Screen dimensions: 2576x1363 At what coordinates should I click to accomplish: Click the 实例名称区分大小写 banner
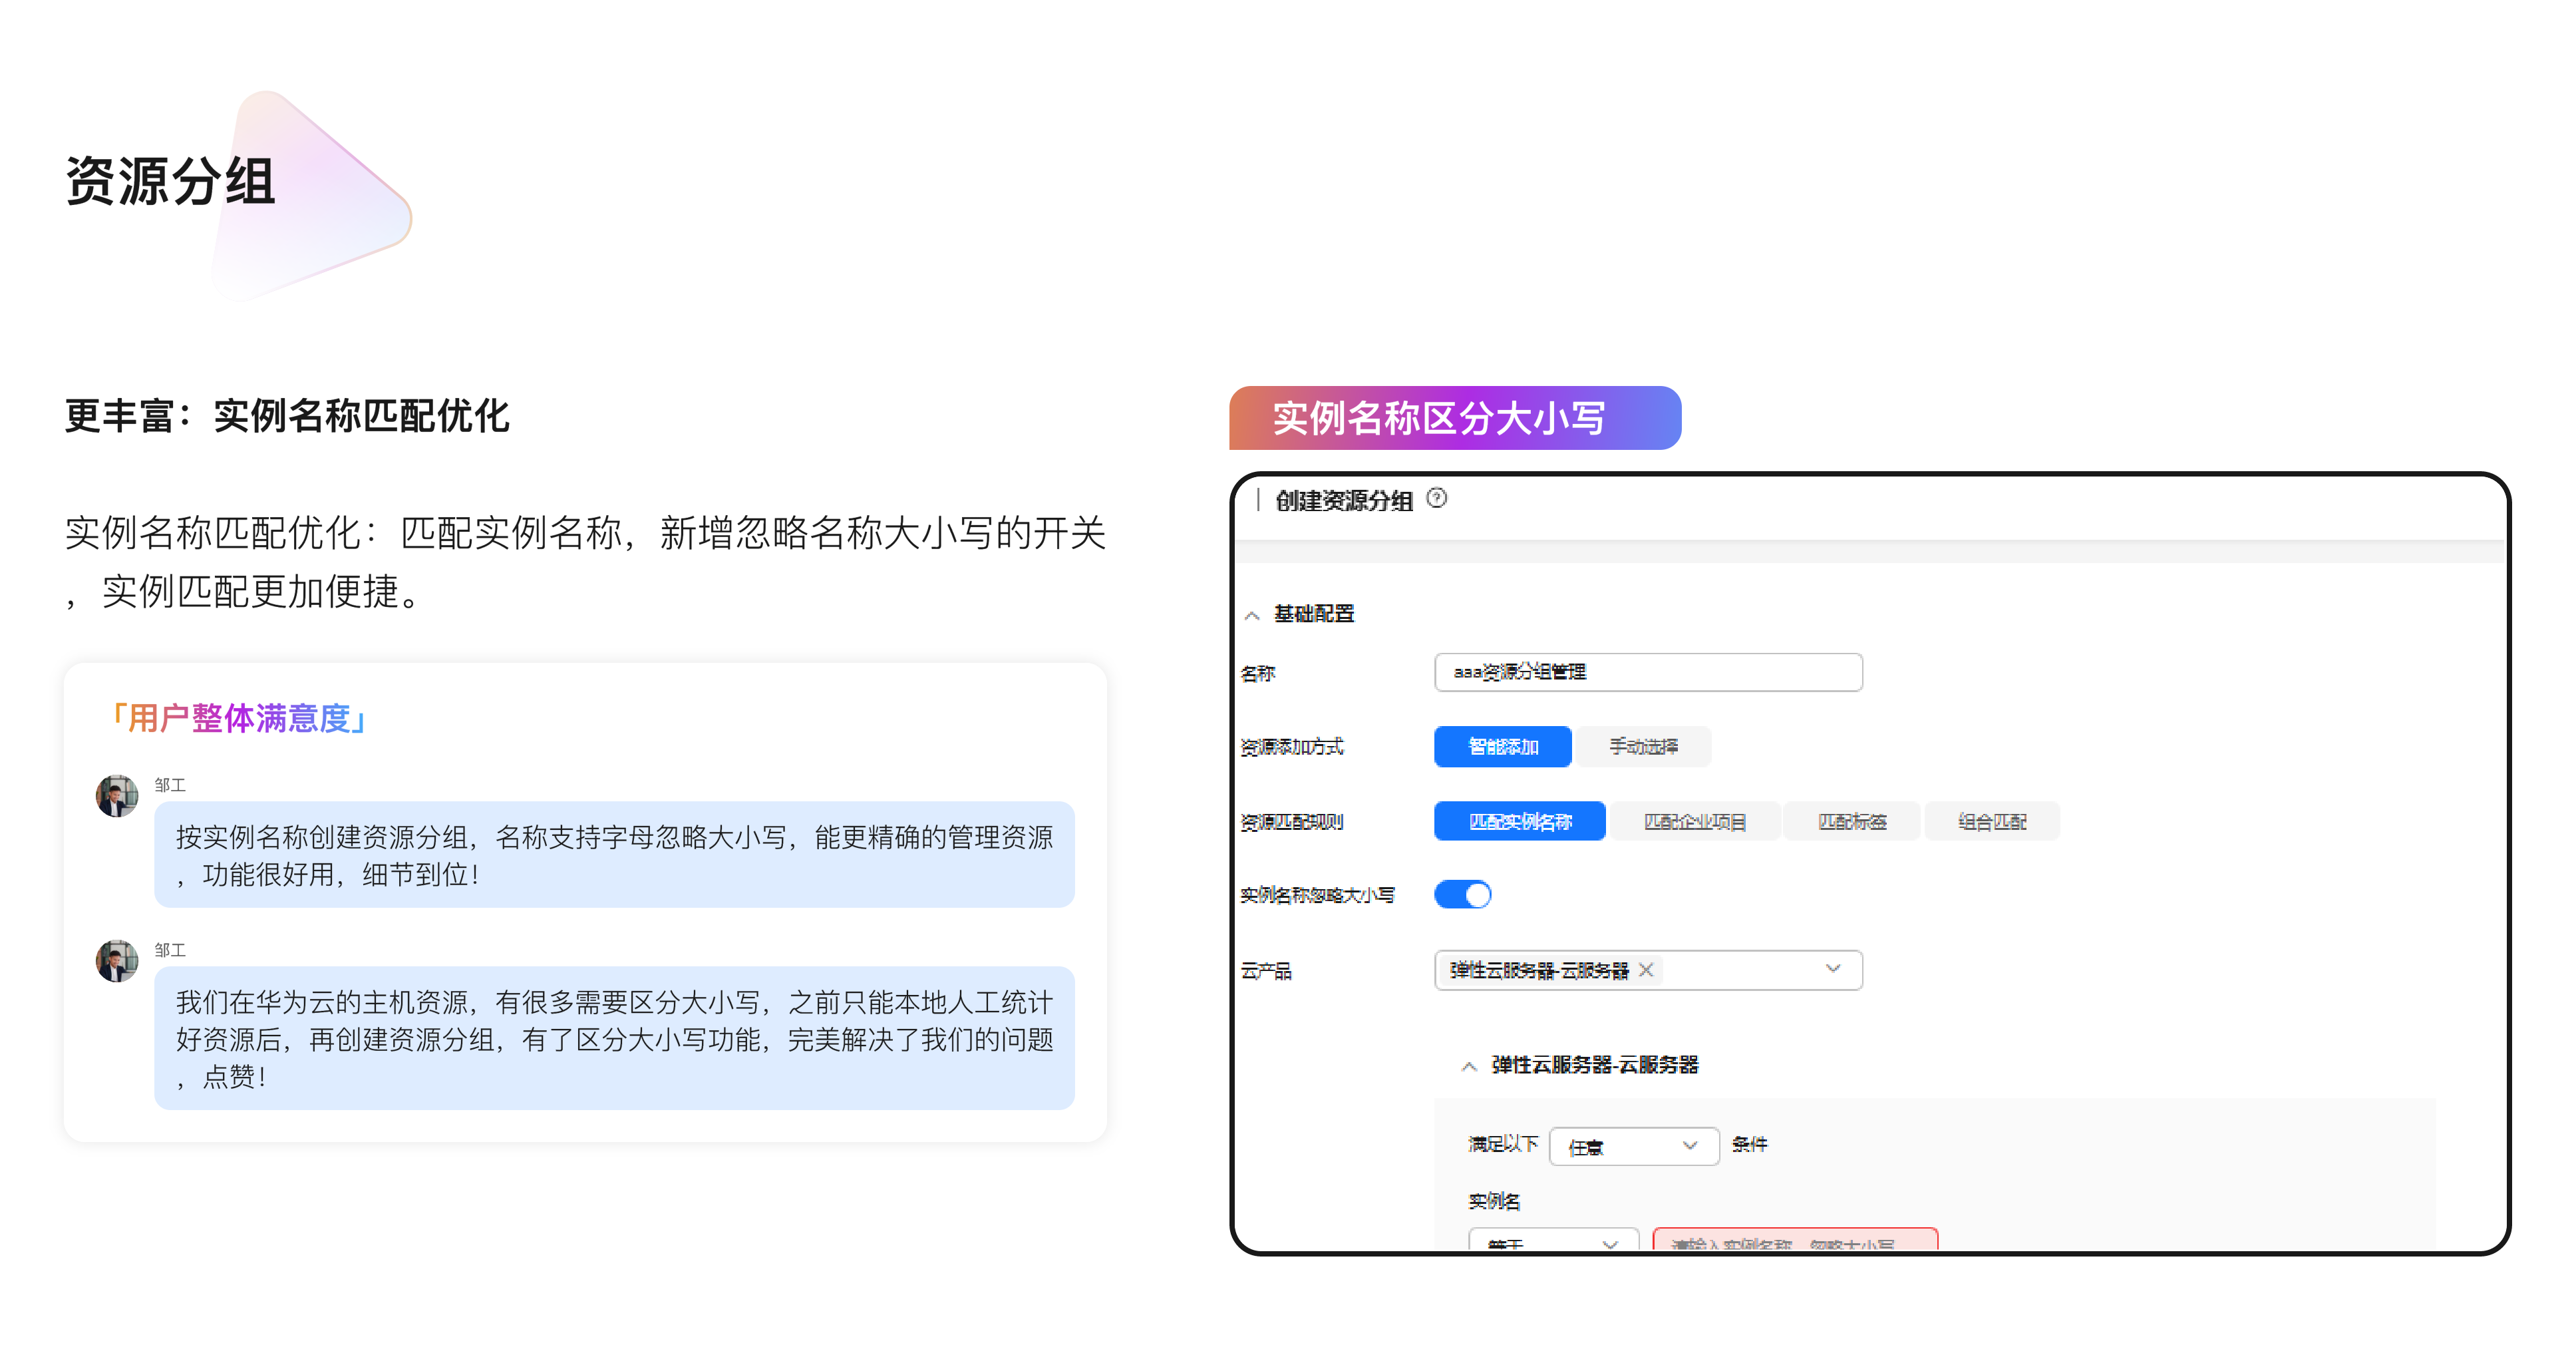(x=1454, y=418)
